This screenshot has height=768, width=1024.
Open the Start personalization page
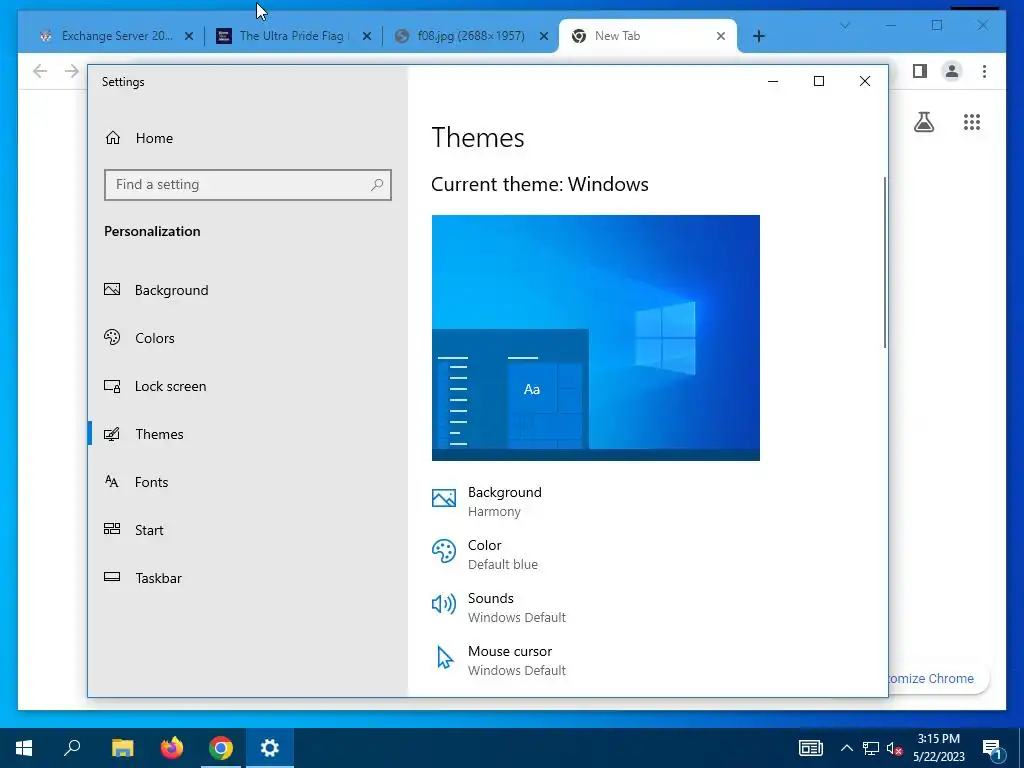248,530
